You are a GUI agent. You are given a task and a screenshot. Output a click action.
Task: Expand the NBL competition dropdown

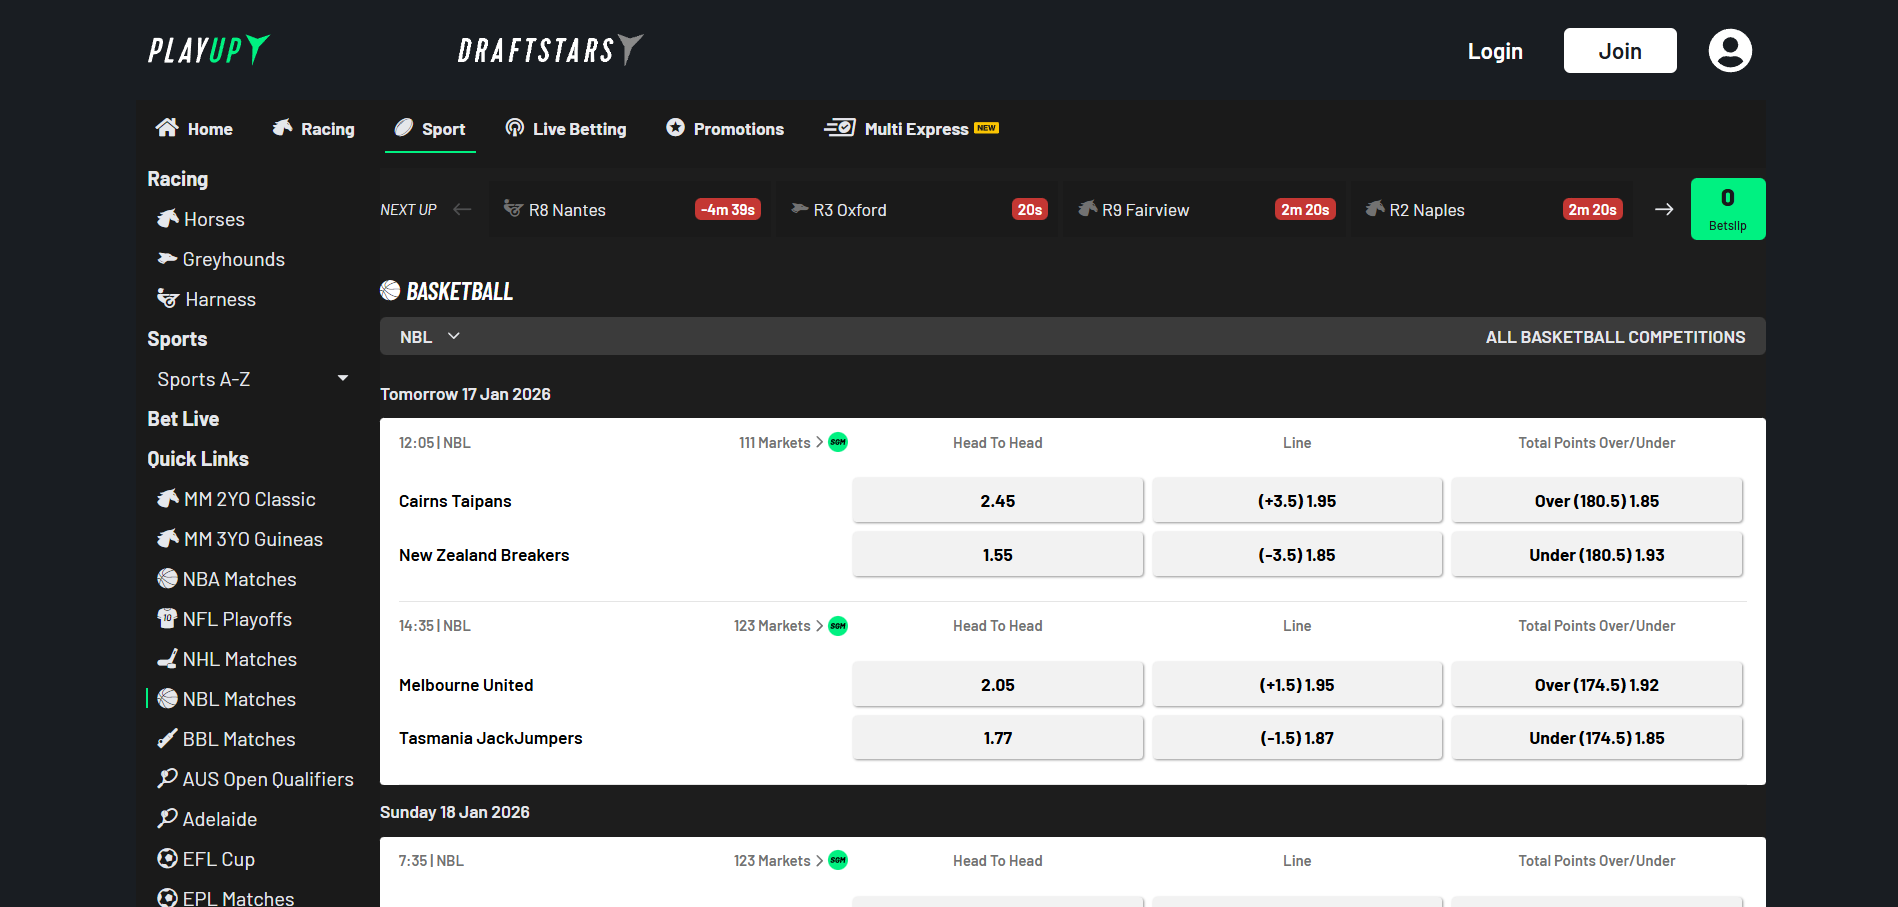click(x=431, y=337)
